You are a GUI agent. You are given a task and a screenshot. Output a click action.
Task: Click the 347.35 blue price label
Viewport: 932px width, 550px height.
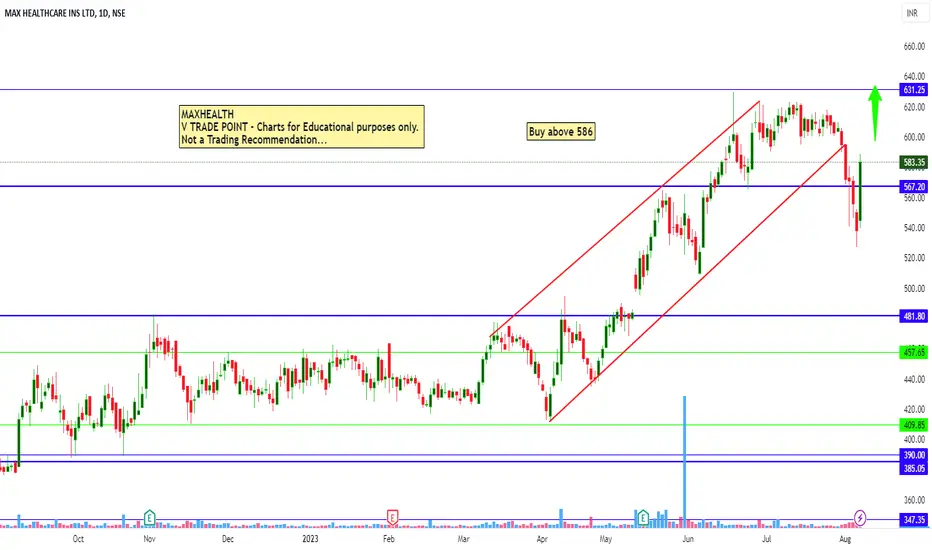[914, 520]
